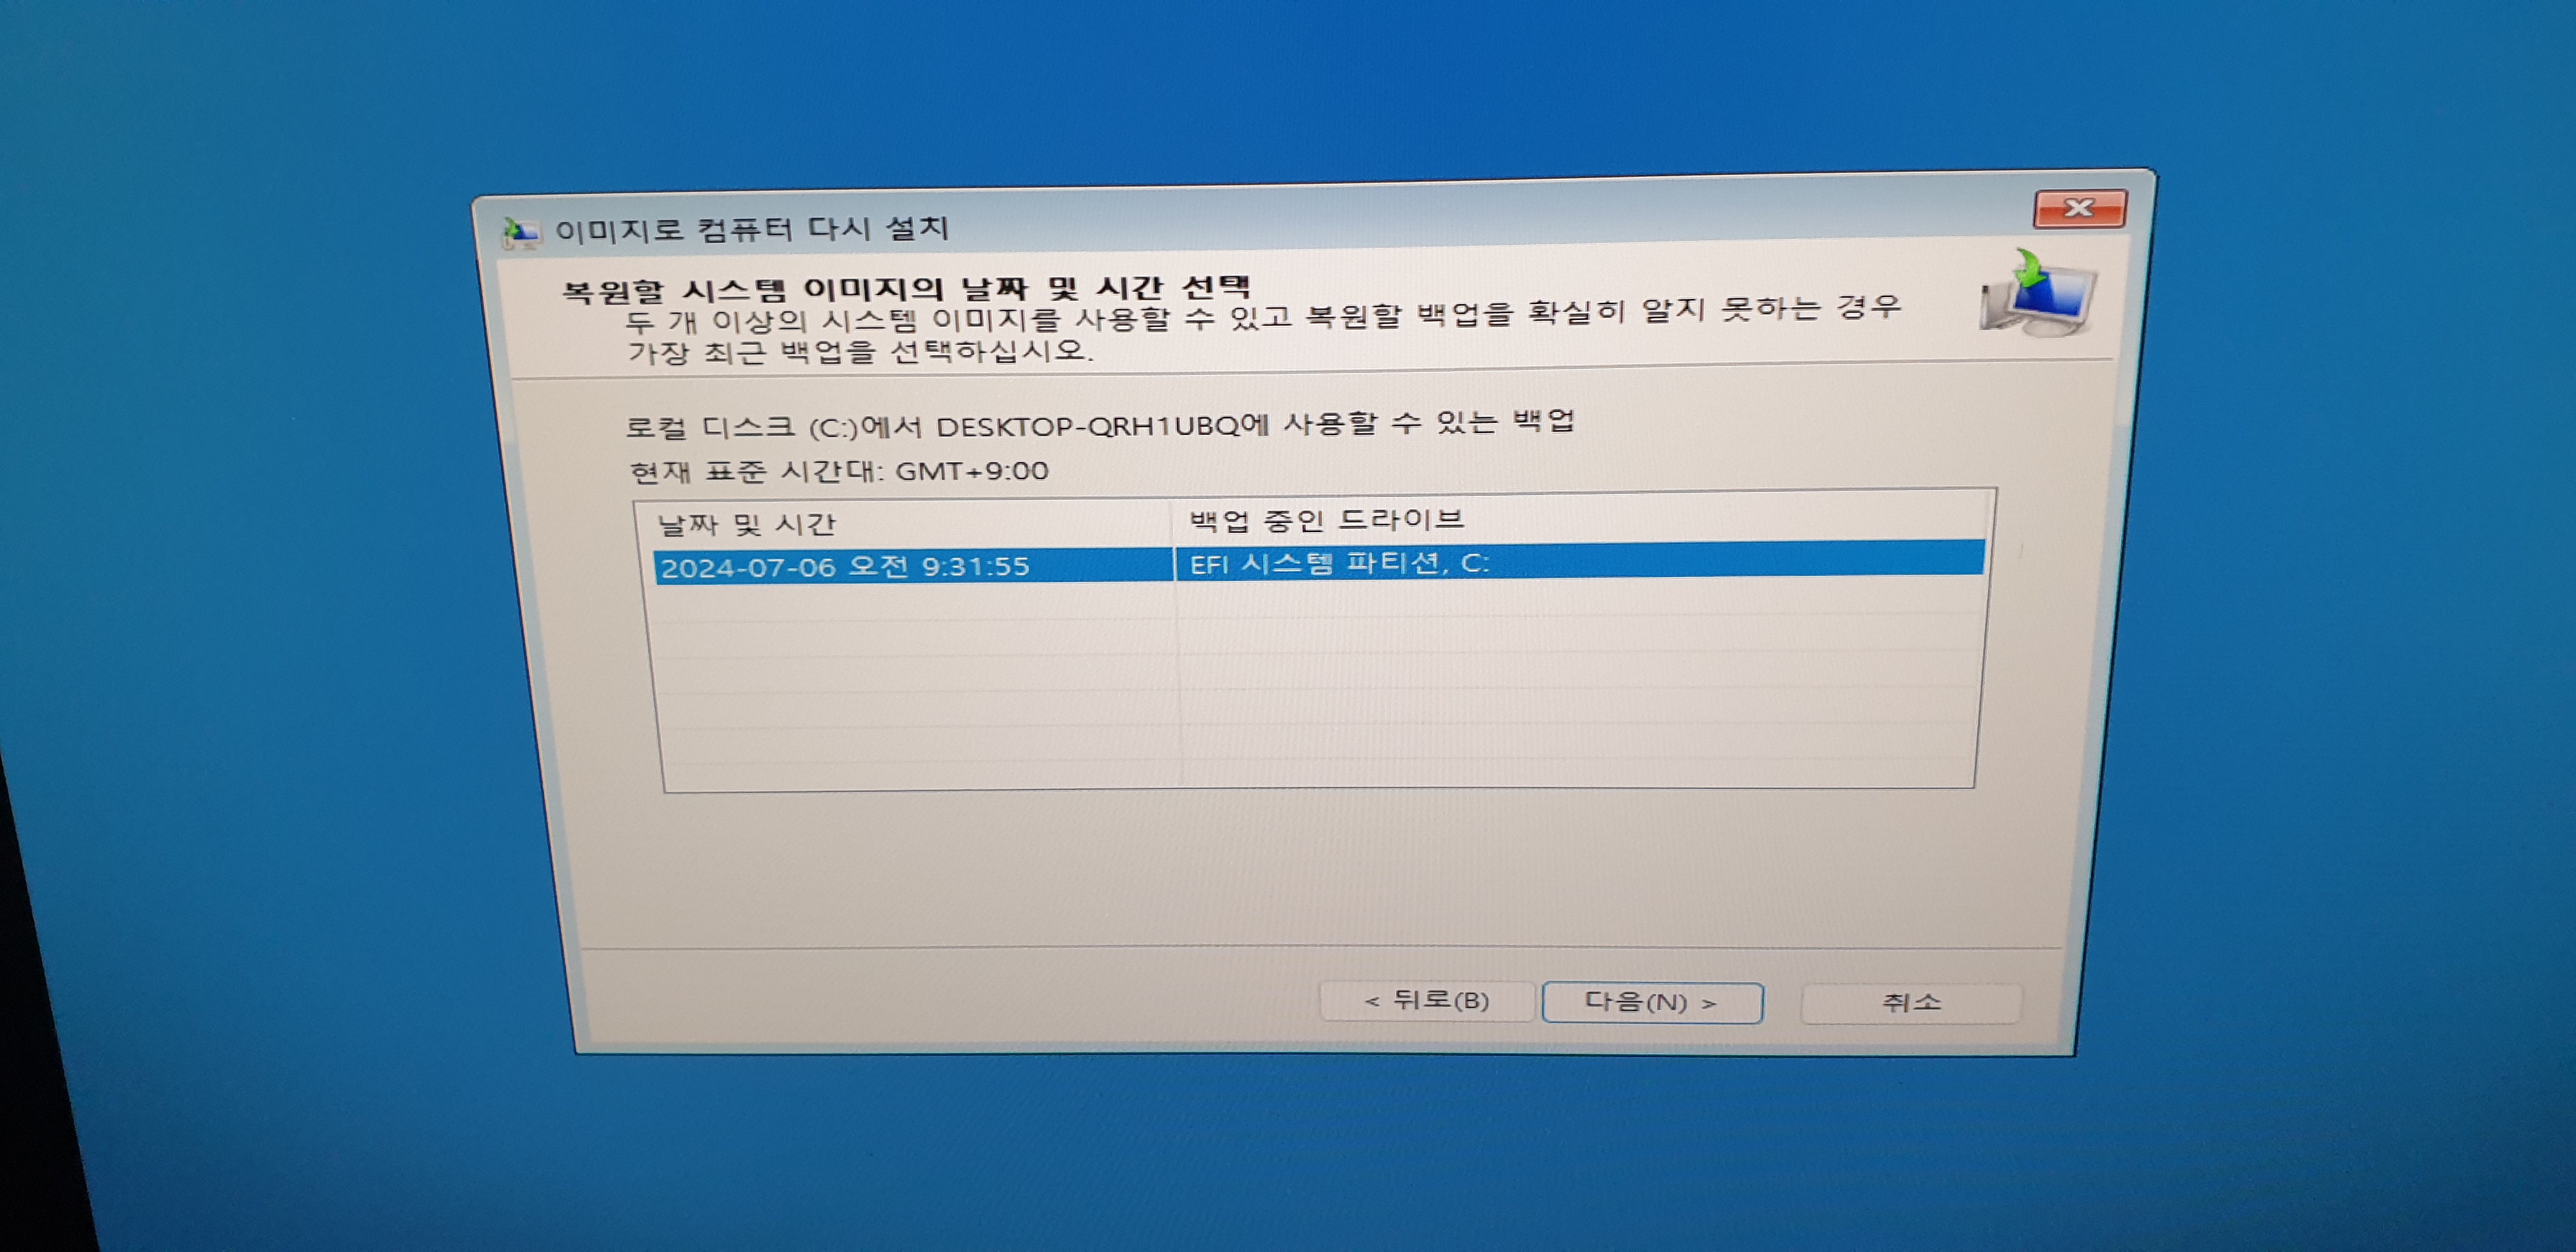Image resolution: width=2576 pixels, height=1252 pixels.
Task: Select the 2024-07-06 오전 9:31:55 backup entry
Action: click(845, 567)
